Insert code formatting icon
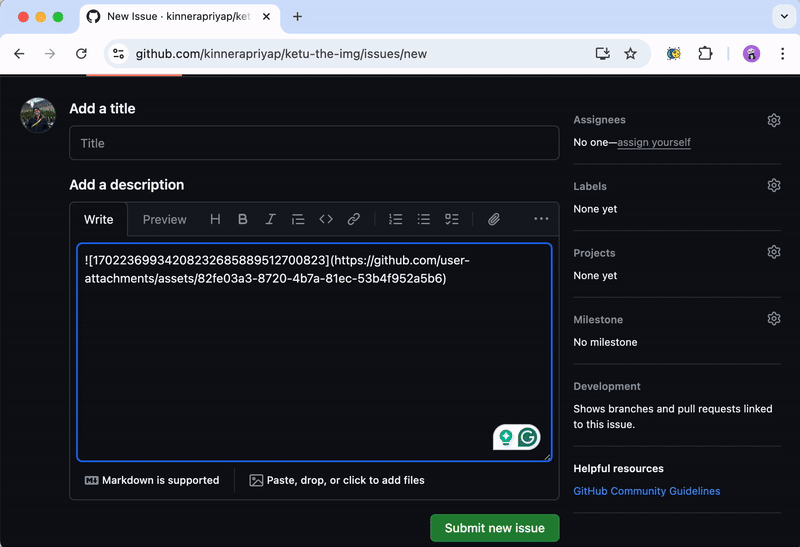Viewport: 800px width, 547px height. (x=326, y=219)
